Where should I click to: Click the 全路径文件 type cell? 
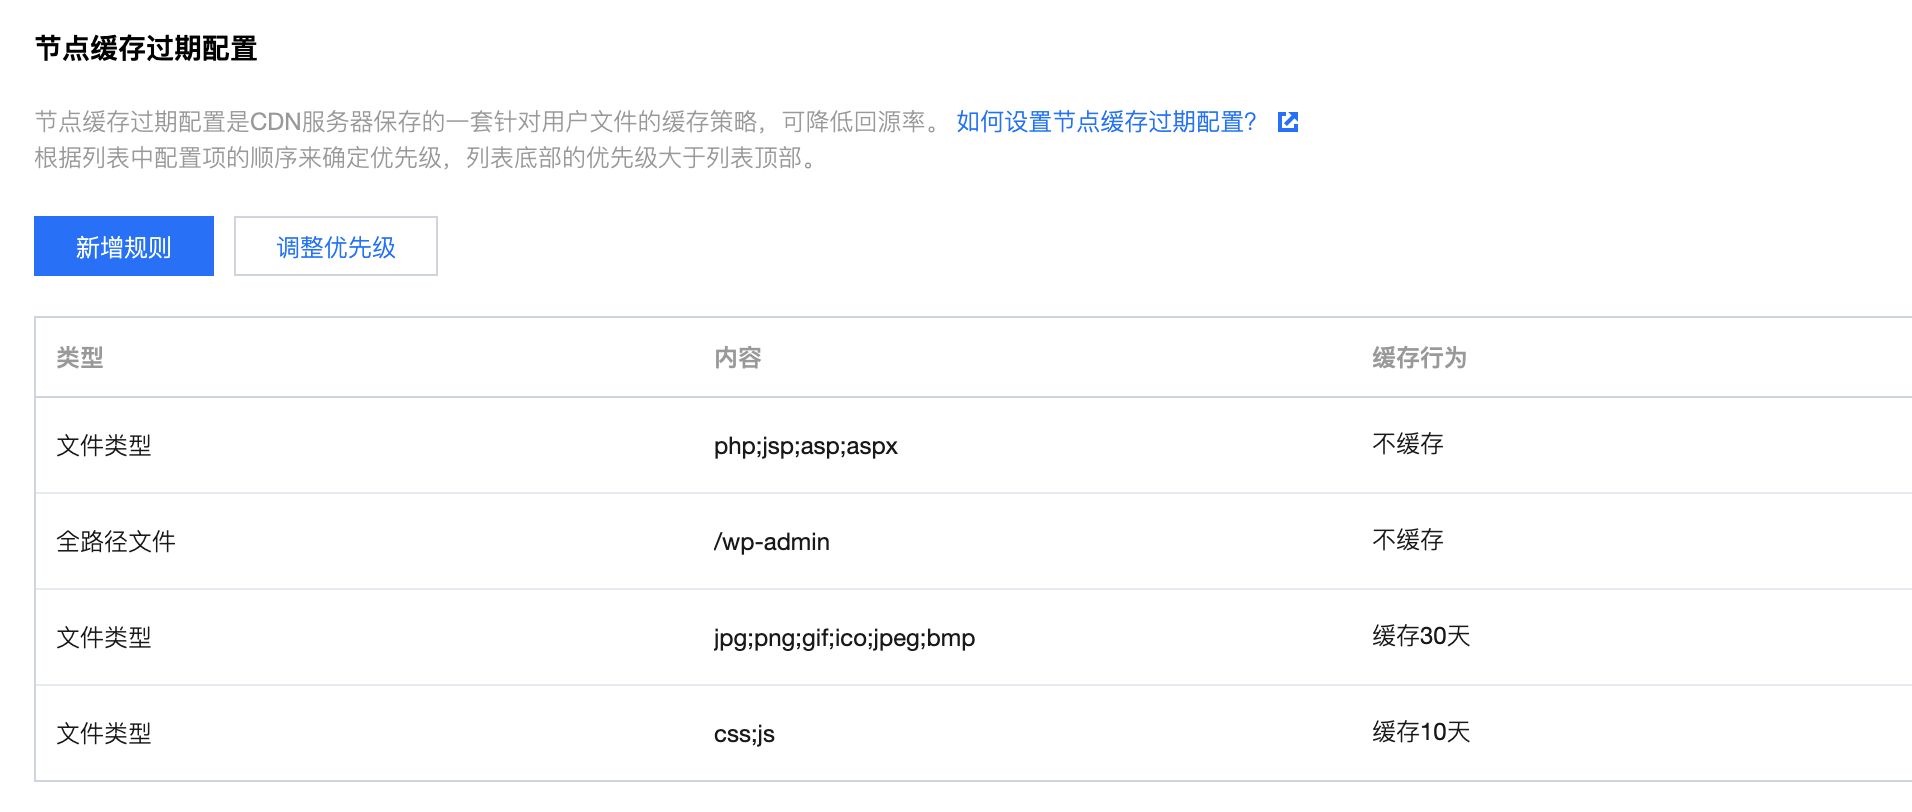(116, 542)
